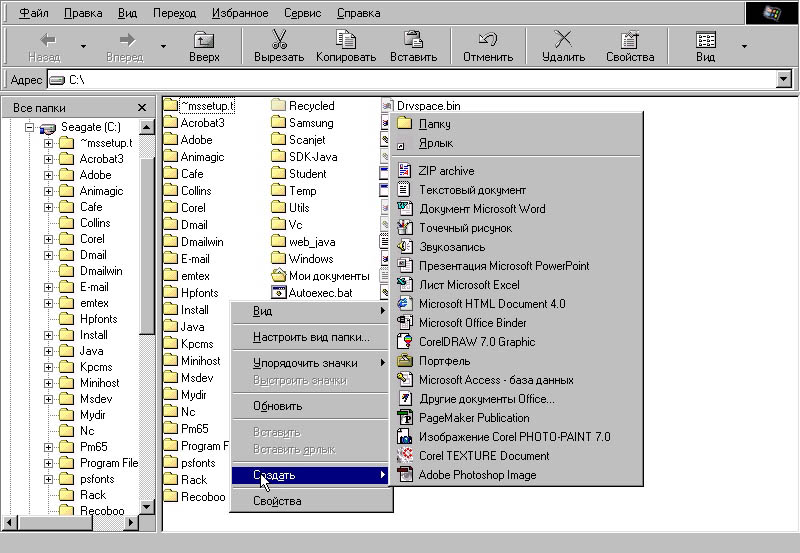Click the folder tree scroll-up arrow
800x553 pixels.
[x=146, y=127]
